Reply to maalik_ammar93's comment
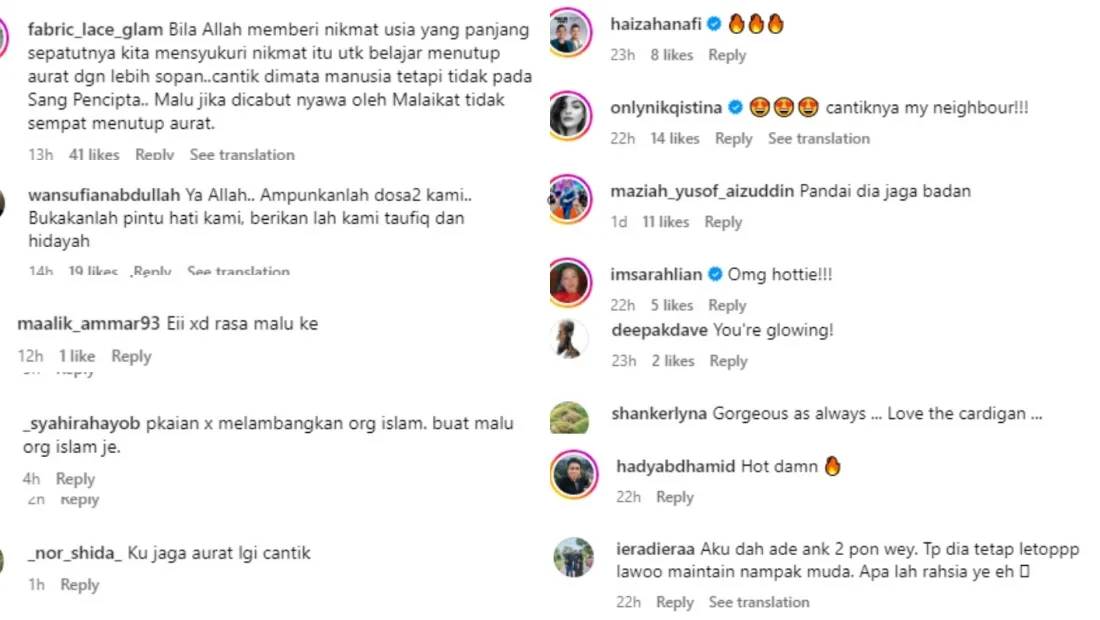 (131, 356)
